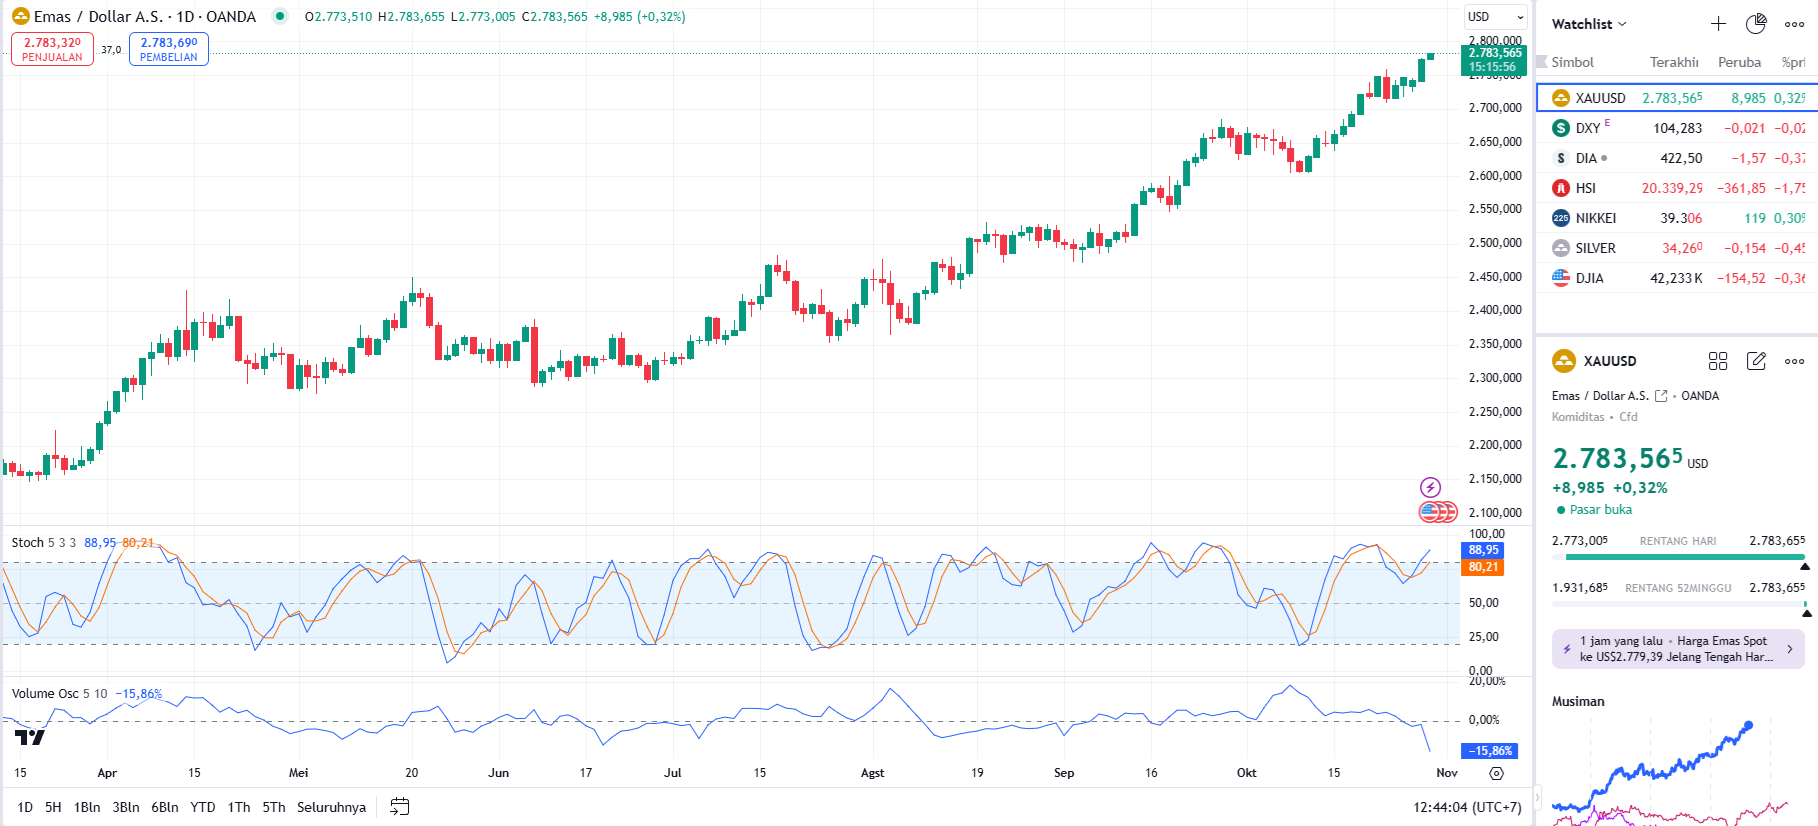Screen dimensions: 1818x826
Task: Select the YTD time range tab
Action: pyautogui.click(x=203, y=807)
